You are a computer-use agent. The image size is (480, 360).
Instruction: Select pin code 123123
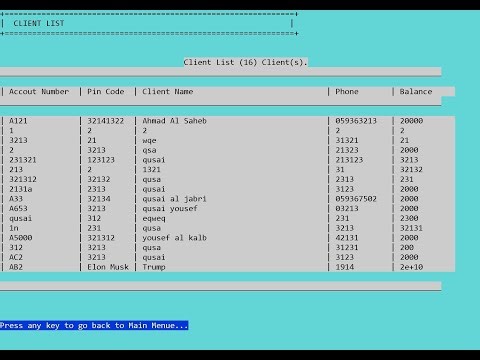[x=101, y=160]
